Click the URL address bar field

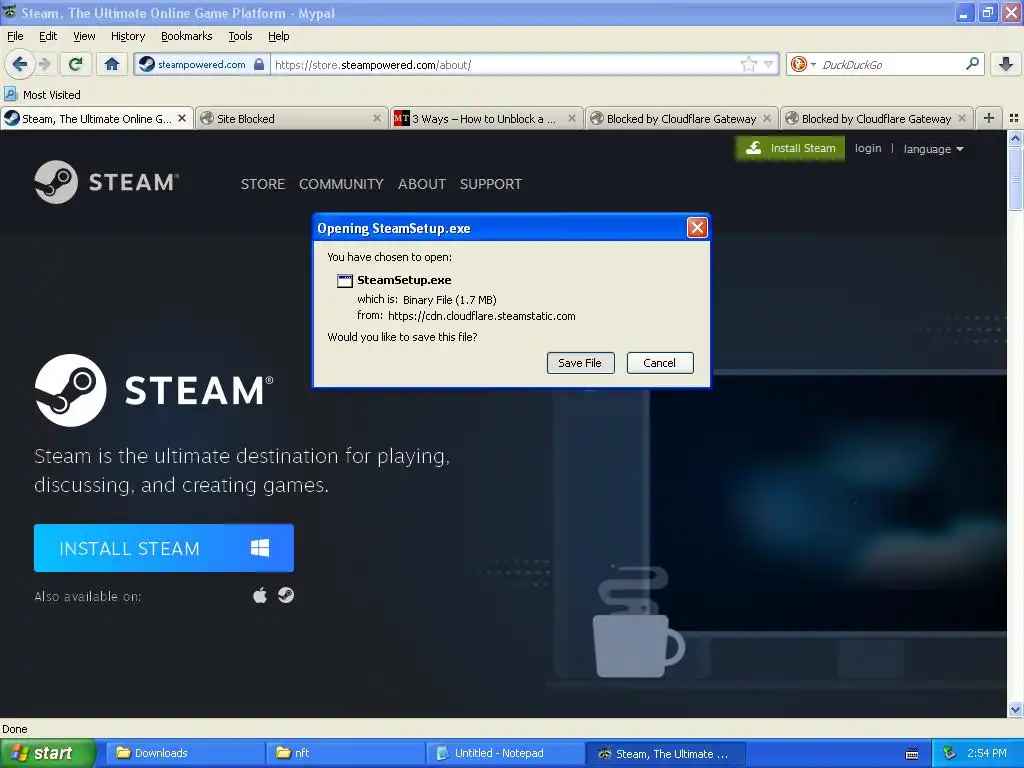coord(506,64)
